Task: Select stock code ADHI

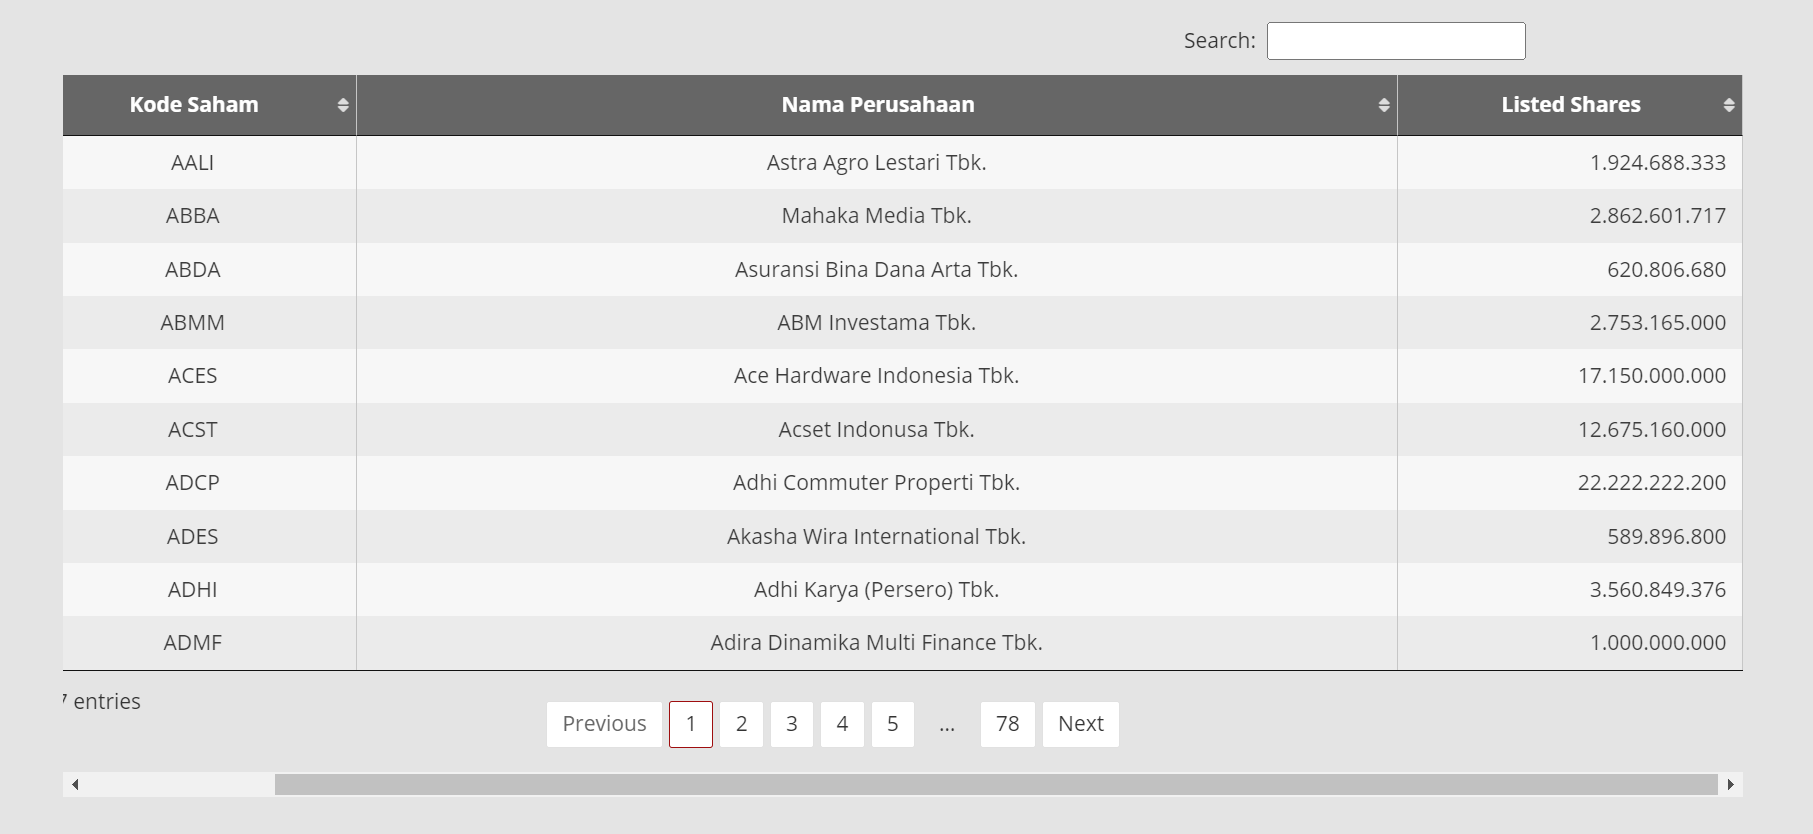Action: (193, 590)
